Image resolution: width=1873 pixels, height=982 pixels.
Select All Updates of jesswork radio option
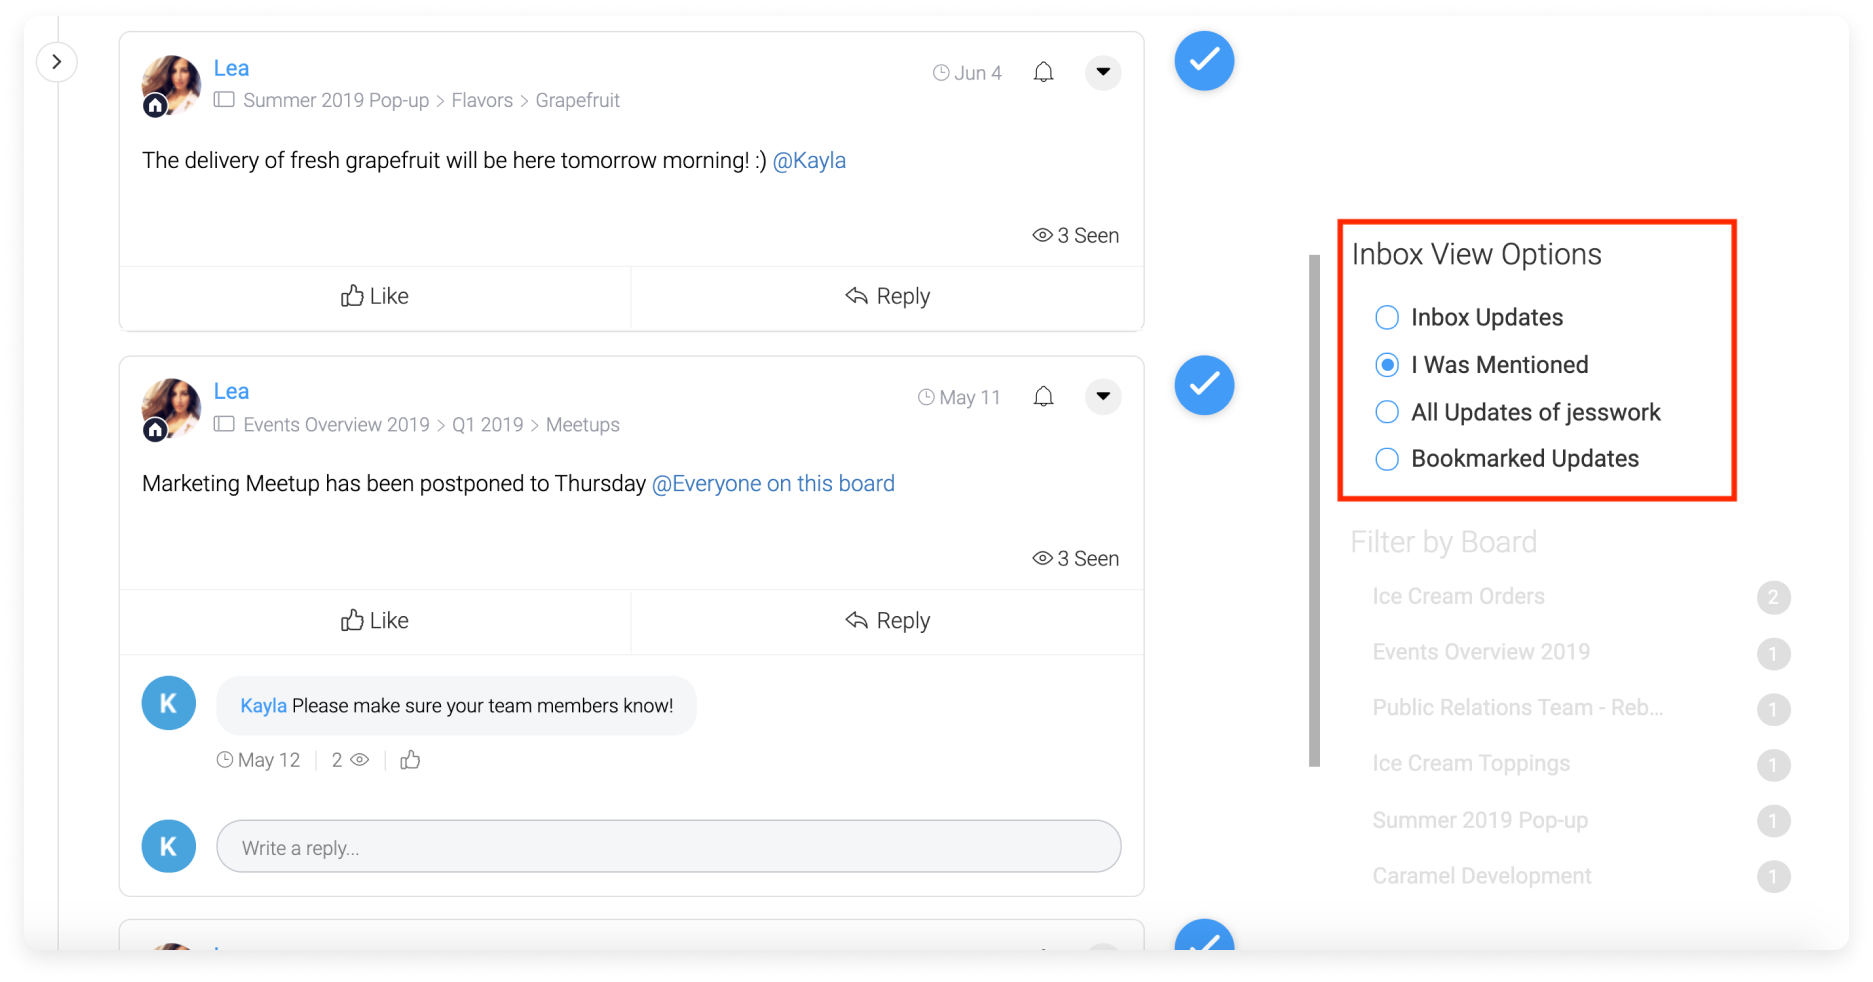[1387, 412]
